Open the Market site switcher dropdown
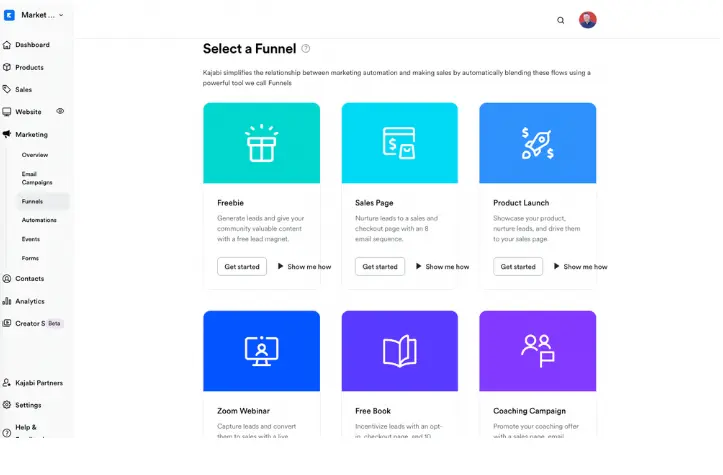Image resolution: width=723 pixels, height=475 pixels. click(x=42, y=15)
